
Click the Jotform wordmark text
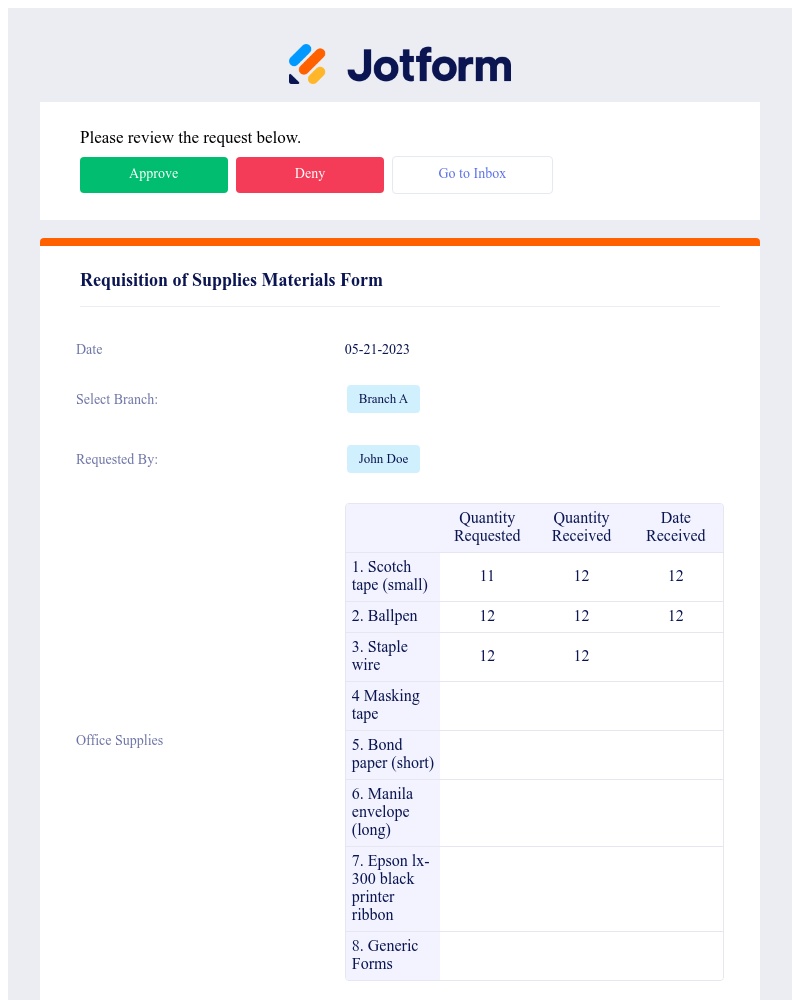429,64
